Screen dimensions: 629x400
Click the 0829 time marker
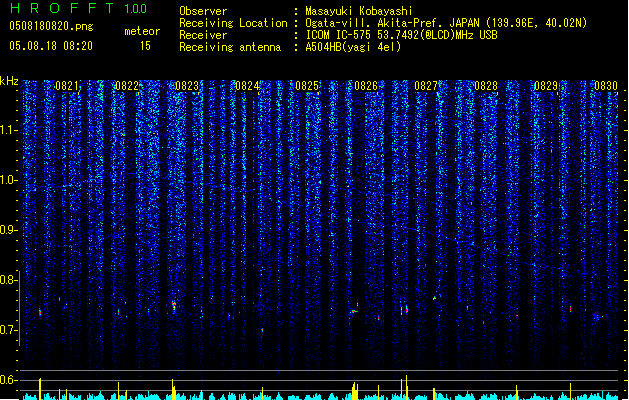click(x=546, y=86)
